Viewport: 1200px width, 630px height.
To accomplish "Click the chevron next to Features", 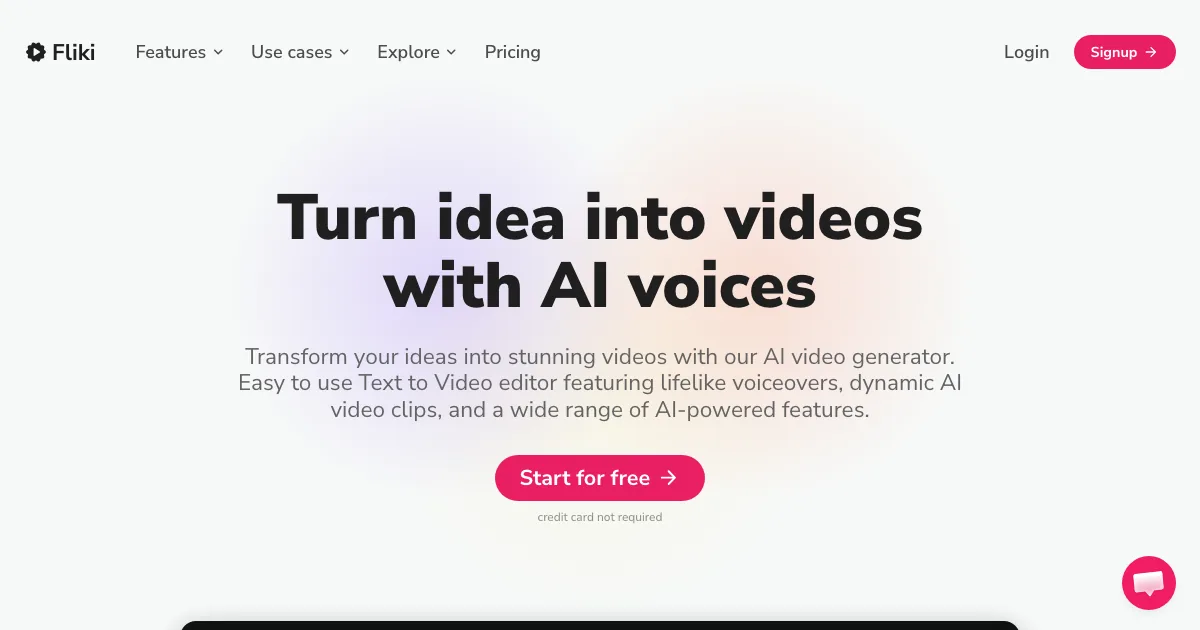I will (x=218, y=52).
